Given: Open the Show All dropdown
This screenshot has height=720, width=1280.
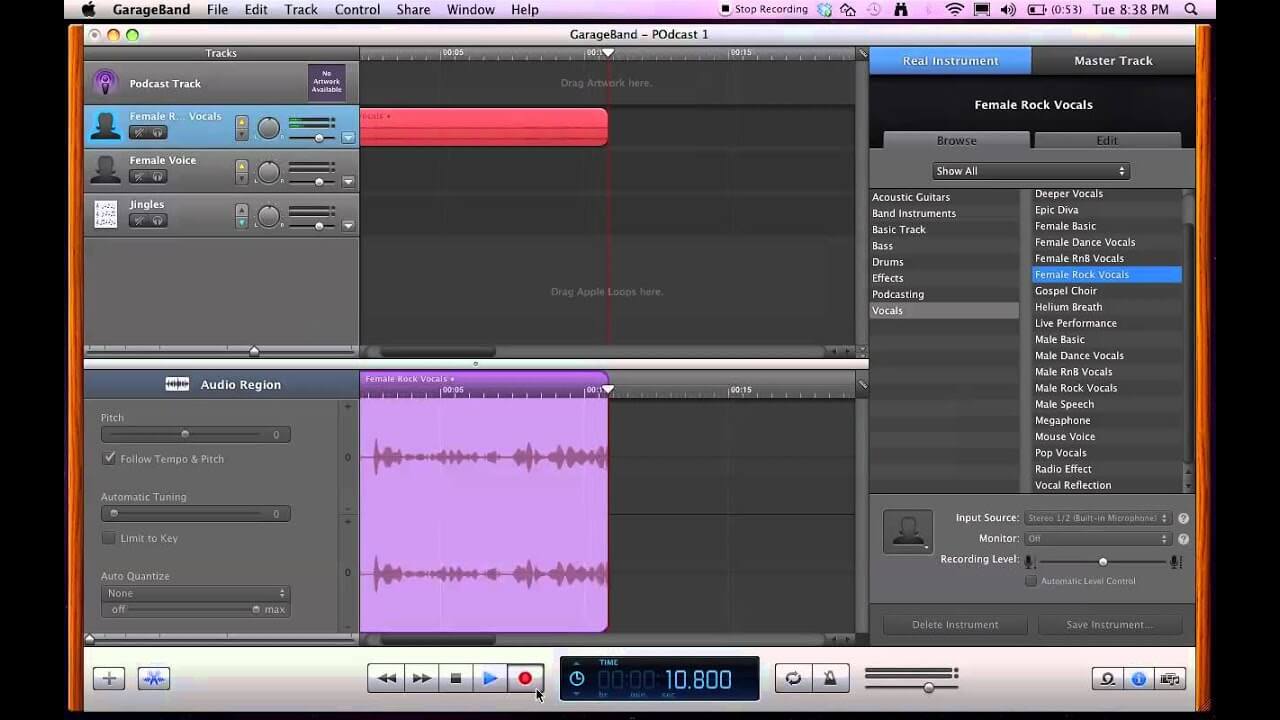Looking at the screenshot, I should click(x=1030, y=170).
